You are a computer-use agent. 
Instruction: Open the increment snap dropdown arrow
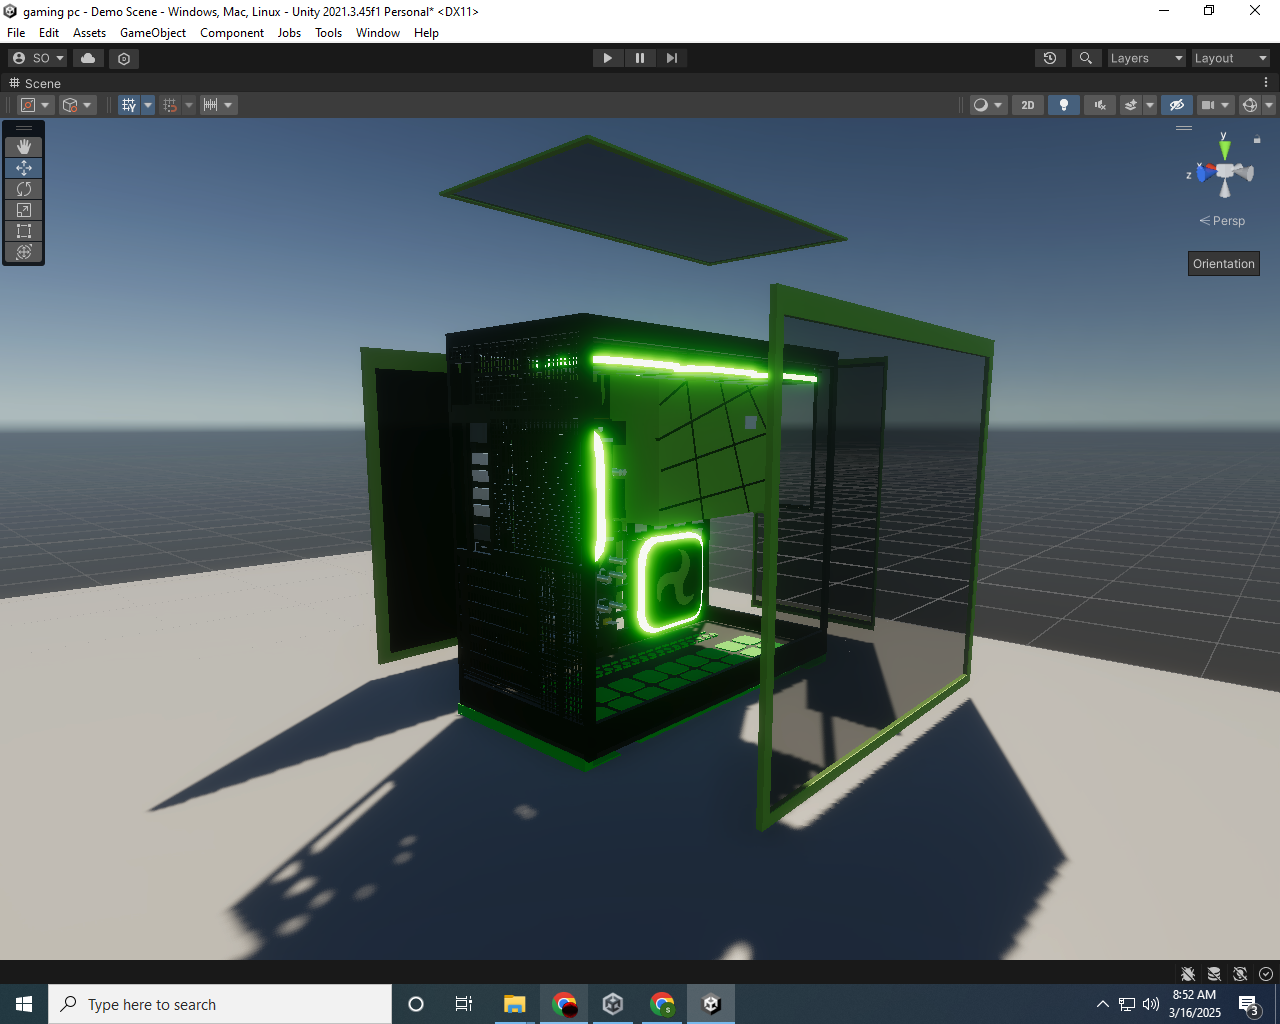[229, 105]
